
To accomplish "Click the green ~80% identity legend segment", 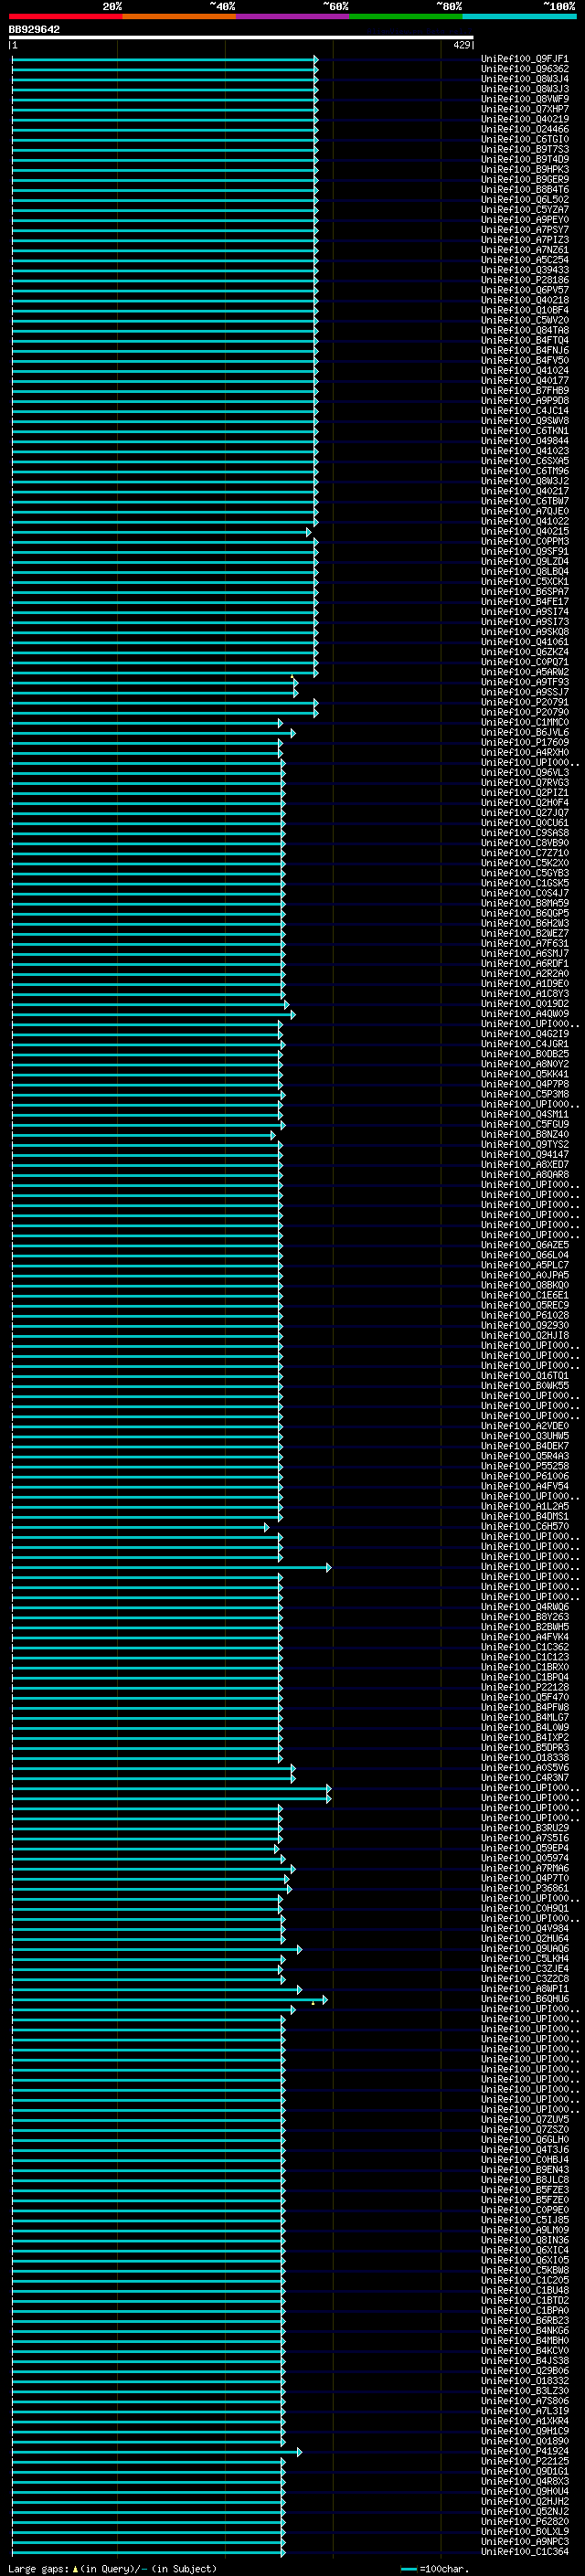I will coord(406,17).
